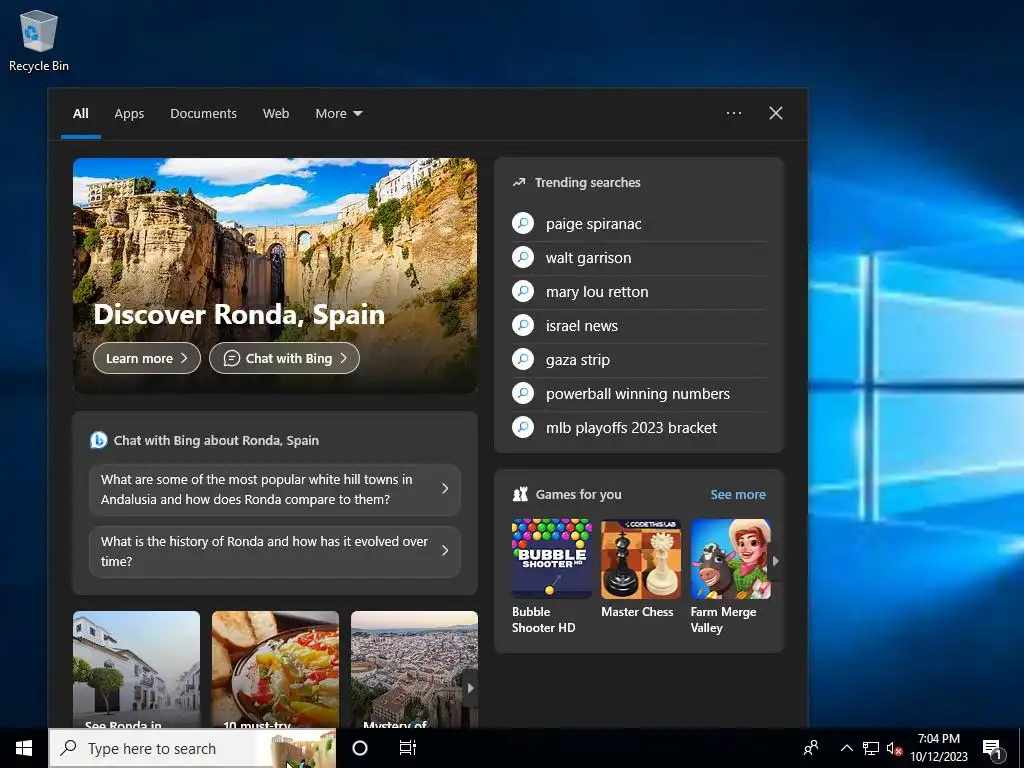Open the 10 must-try food card
1024x768 pixels.
point(275,670)
